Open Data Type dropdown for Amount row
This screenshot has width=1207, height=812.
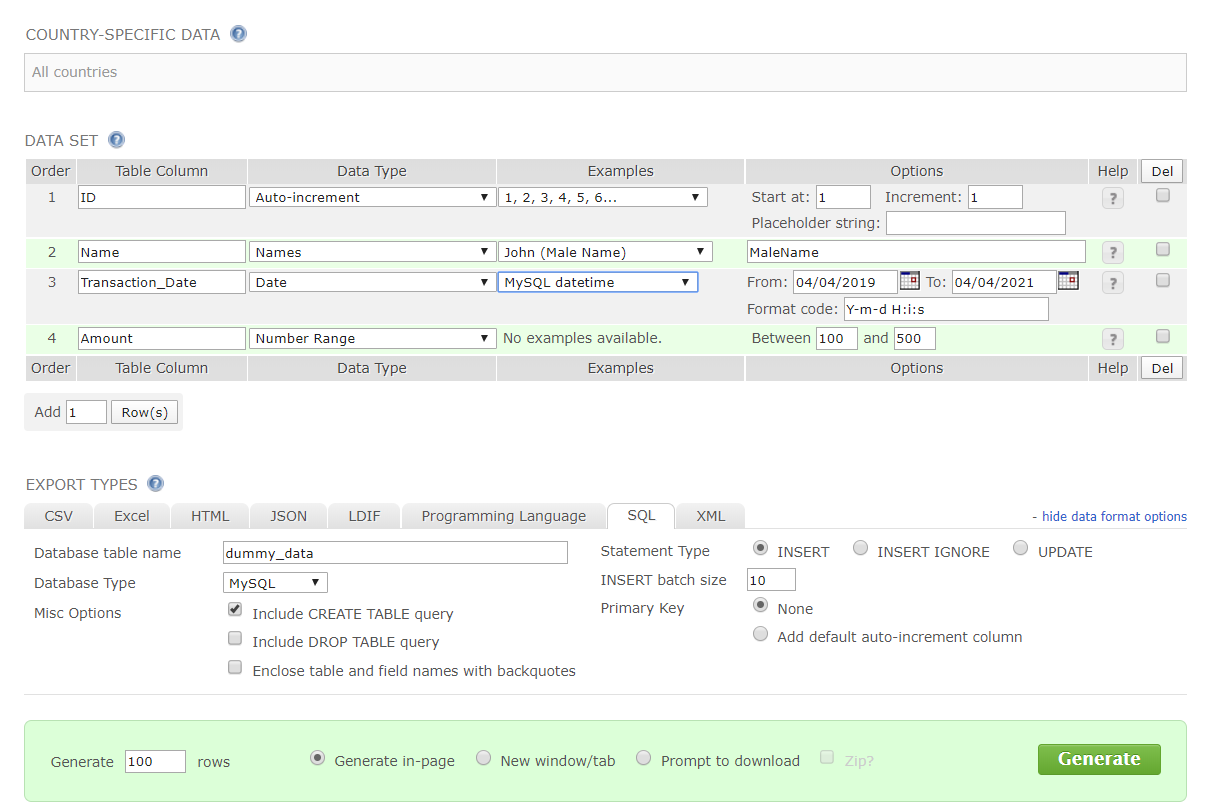(372, 339)
